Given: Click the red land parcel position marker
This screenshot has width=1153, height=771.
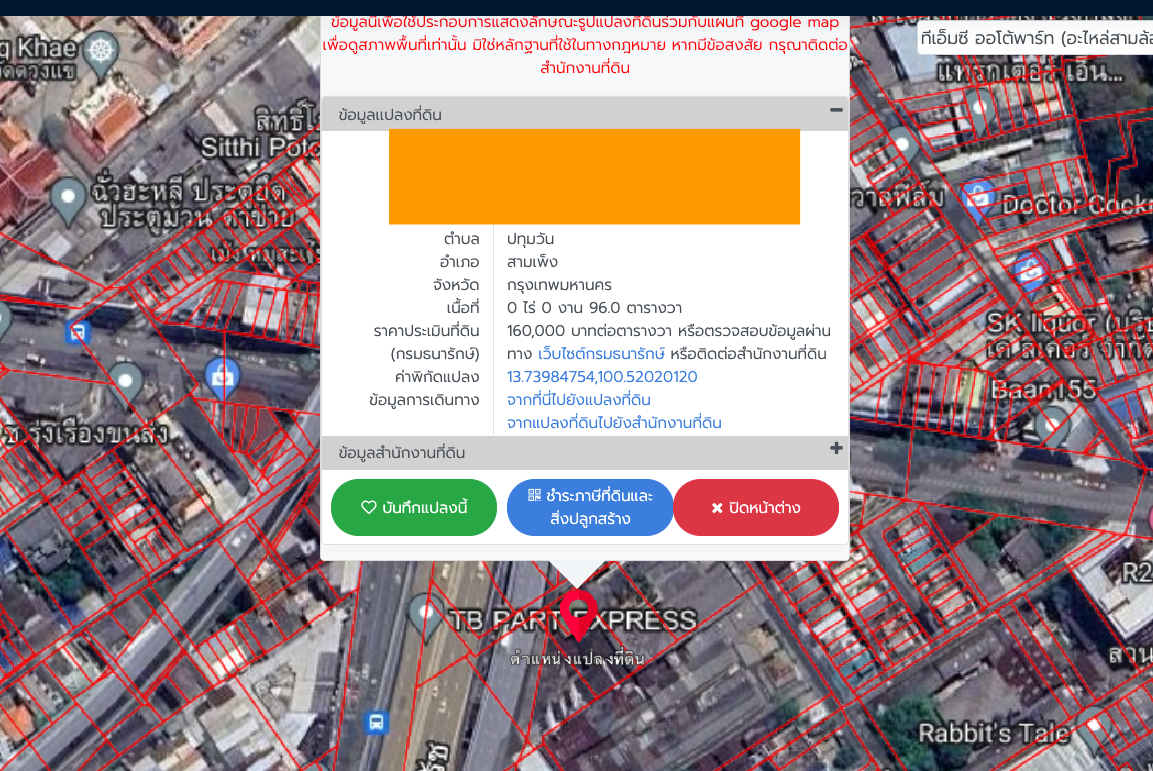Looking at the screenshot, I should click(x=578, y=612).
